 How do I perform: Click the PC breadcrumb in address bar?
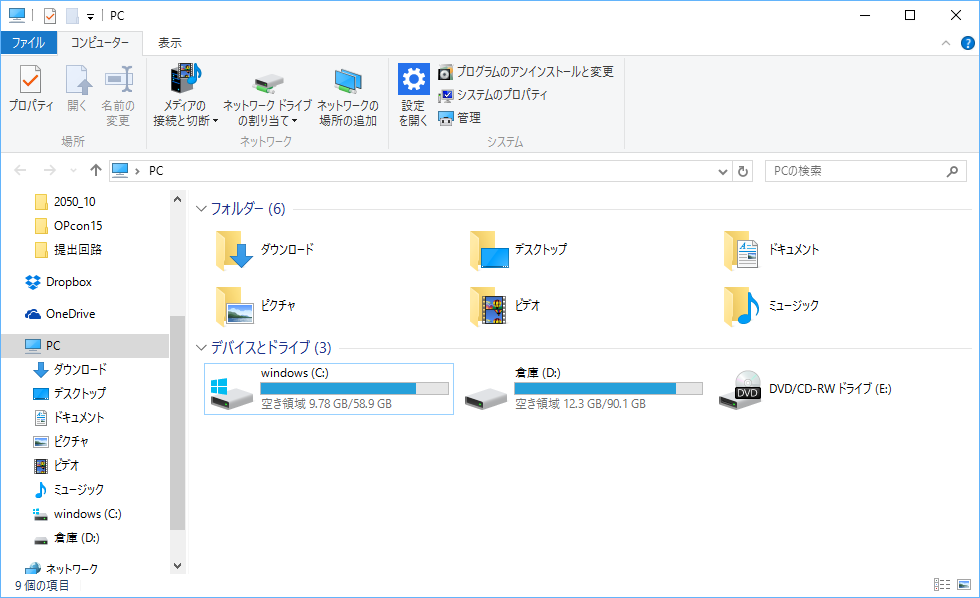(x=156, y=171)
